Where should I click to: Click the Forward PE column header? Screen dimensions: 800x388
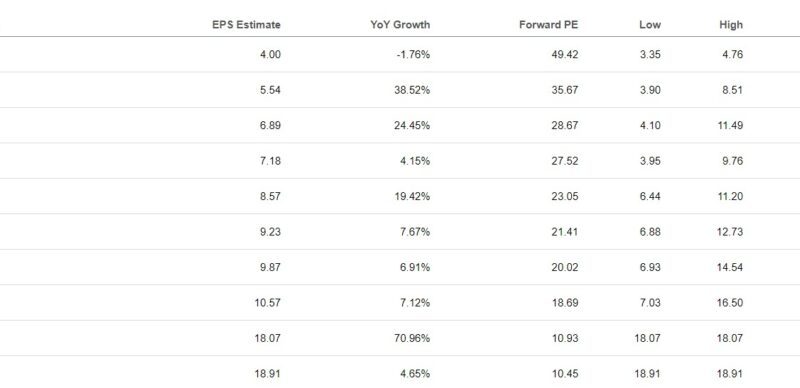coord(548,25)
